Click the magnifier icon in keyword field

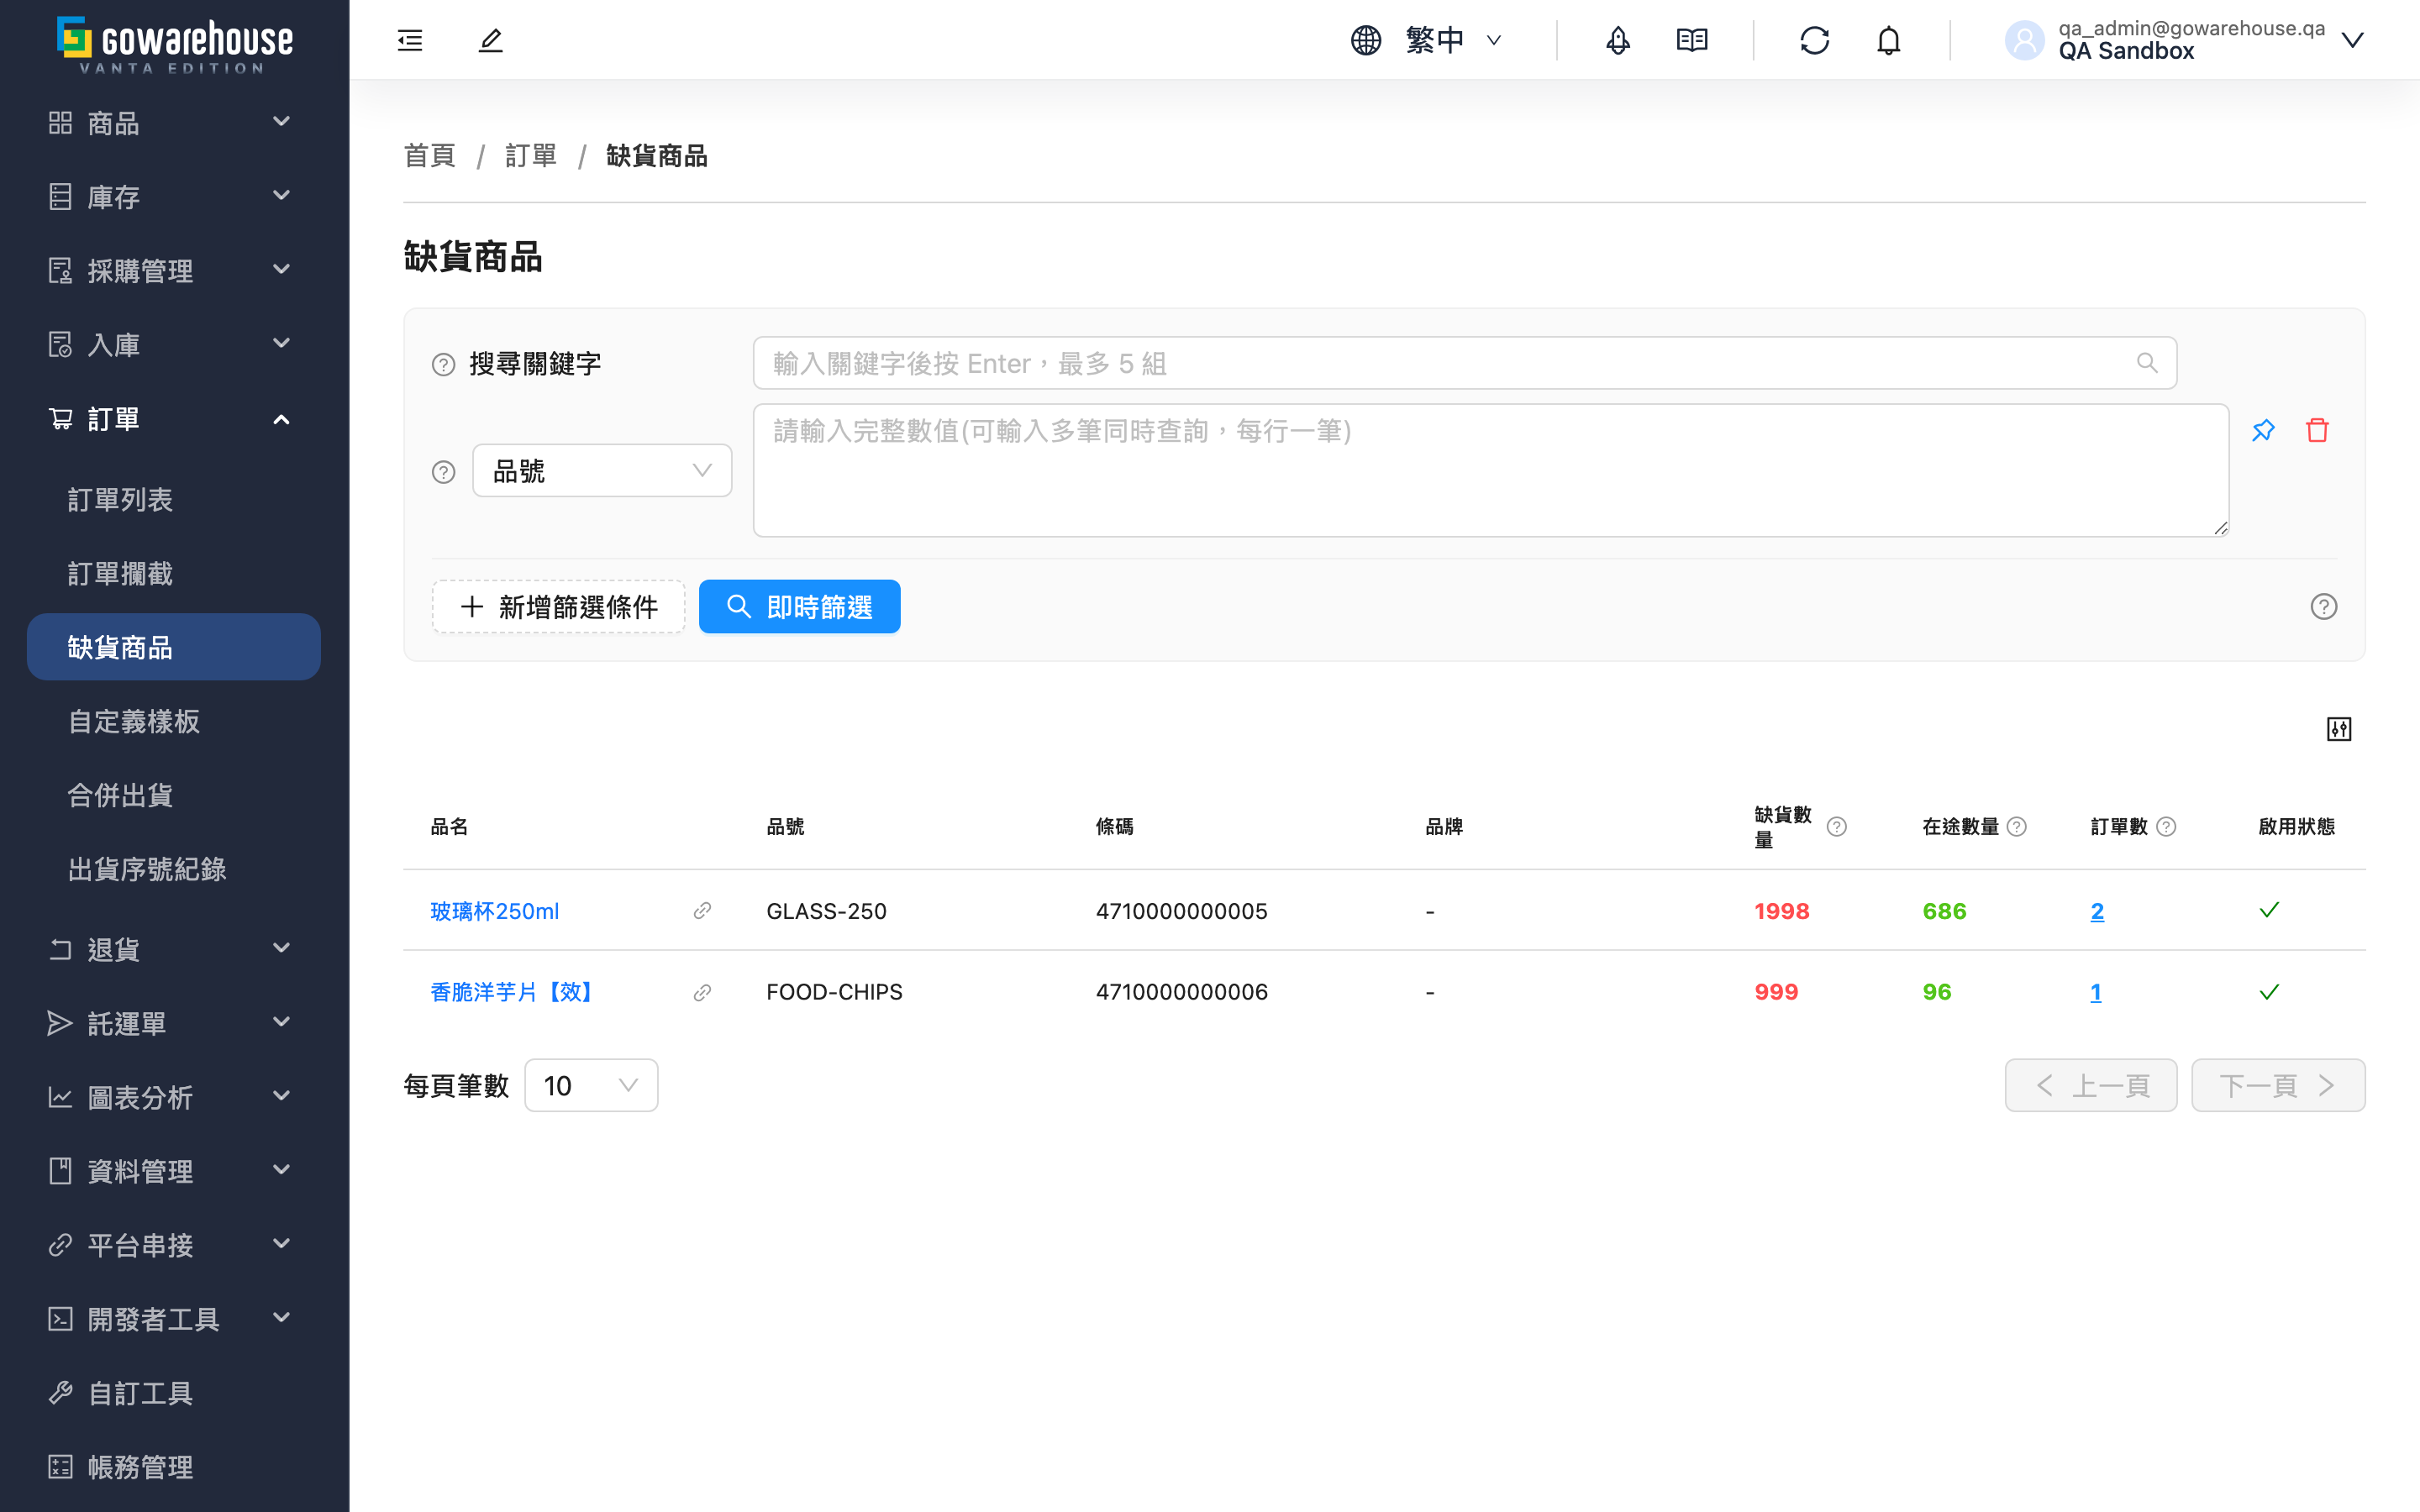click(x=2146, y=363)
